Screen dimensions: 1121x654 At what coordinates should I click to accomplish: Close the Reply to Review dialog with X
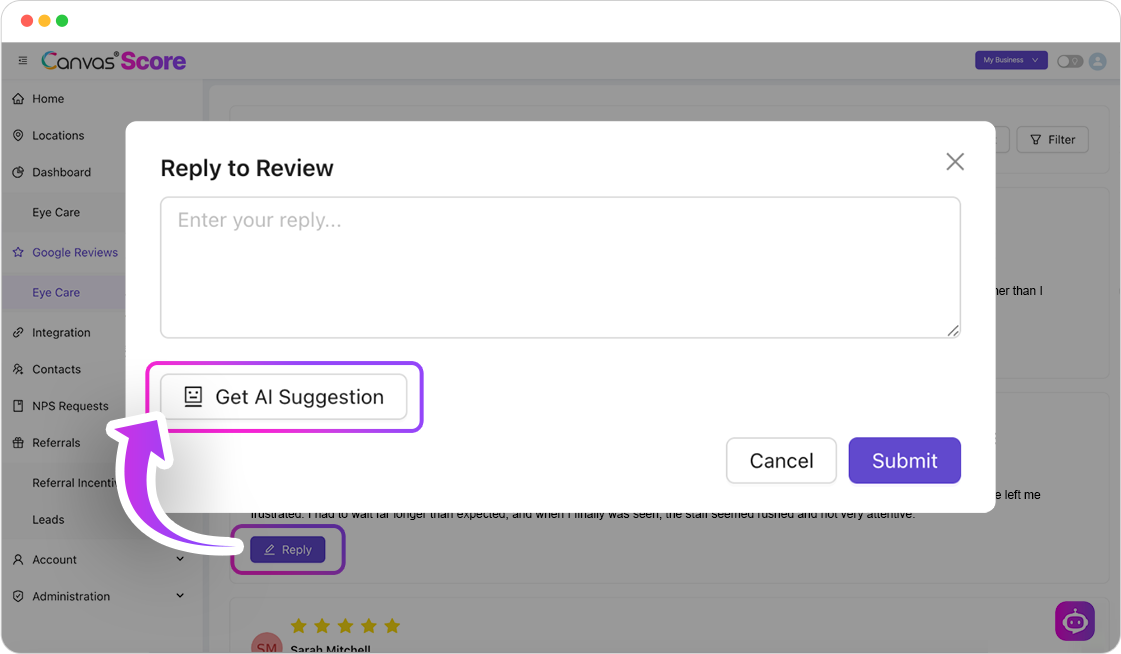point(955,162)
